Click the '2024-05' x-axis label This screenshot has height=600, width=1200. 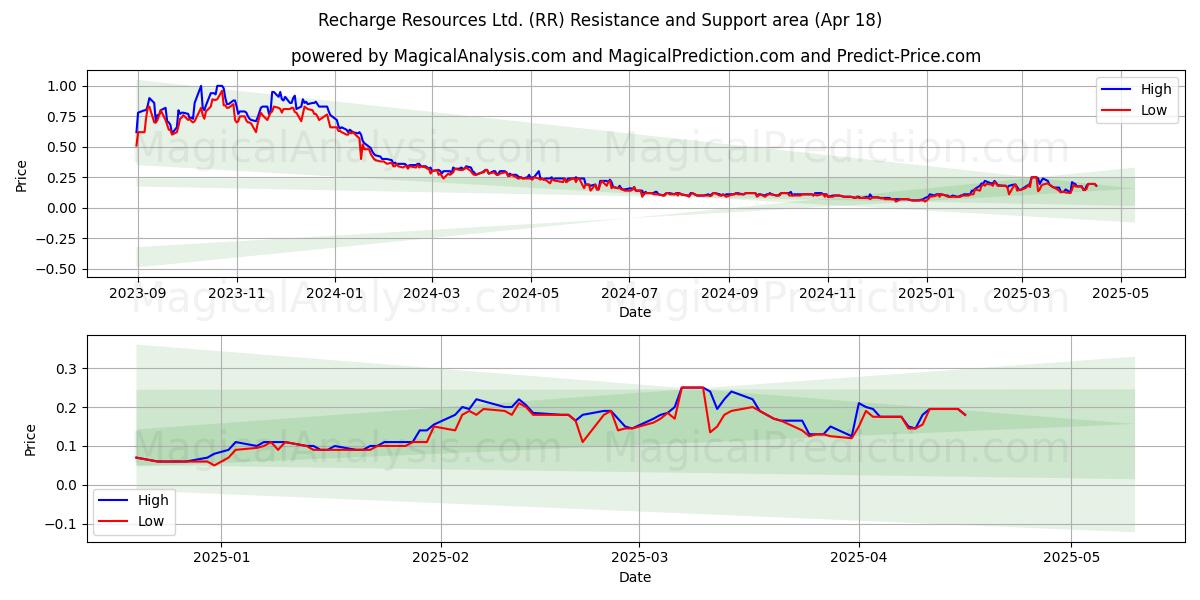[530, 293]
